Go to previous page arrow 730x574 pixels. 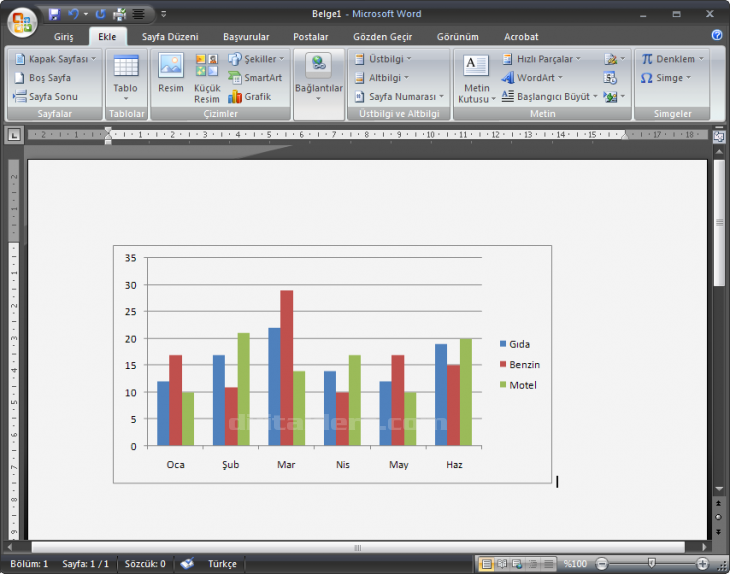(x=719, y=504)
